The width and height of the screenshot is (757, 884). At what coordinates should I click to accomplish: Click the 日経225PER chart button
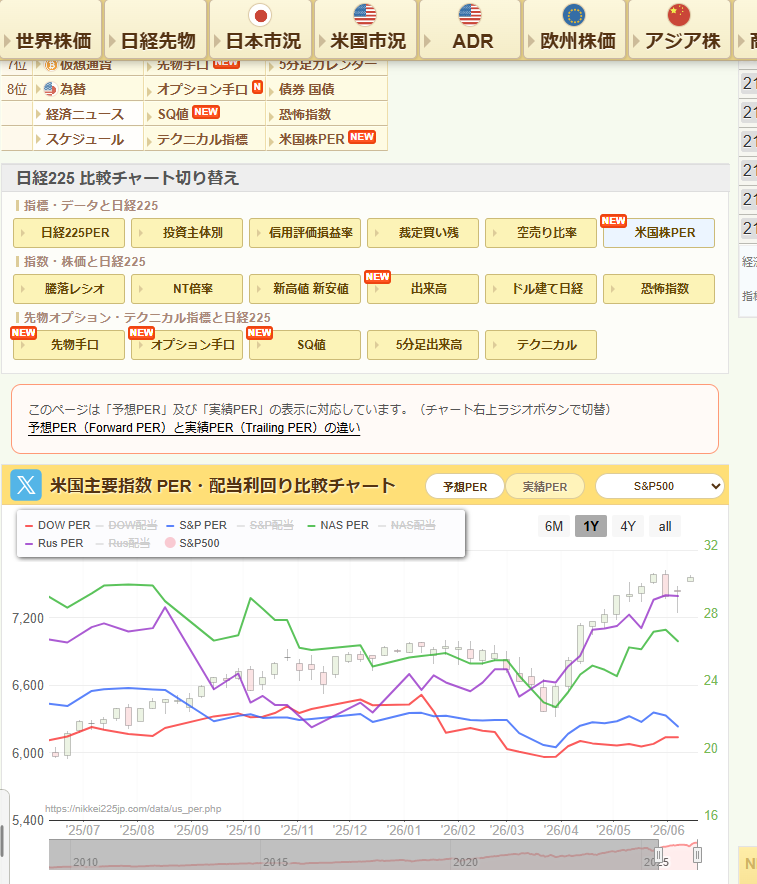tap(69, 233)
